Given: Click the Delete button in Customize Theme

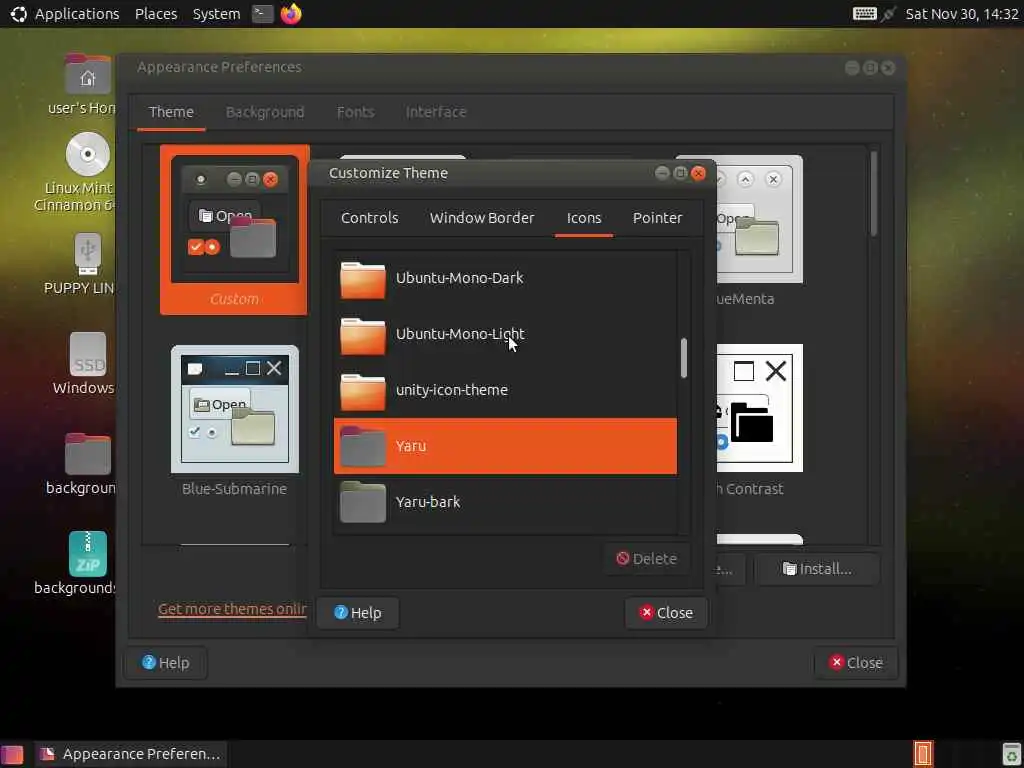Looking at the screenshot, I should click(x=646, y=559).
